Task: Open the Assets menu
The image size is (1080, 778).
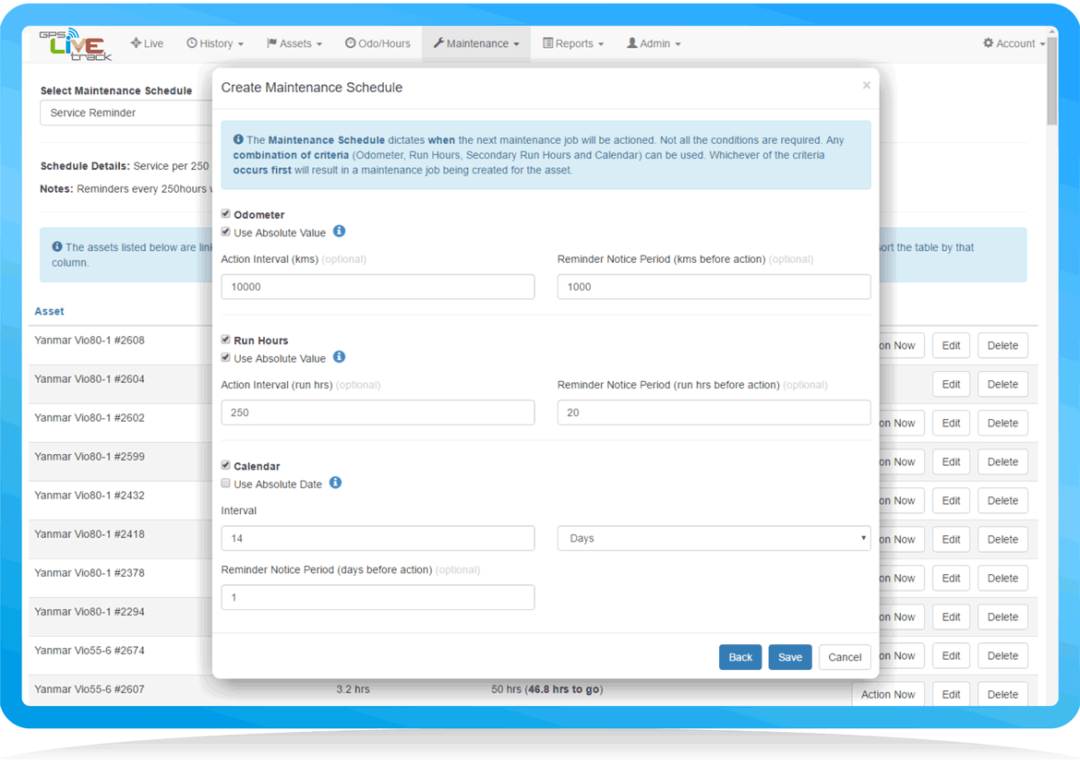Action: tap(294, 44)
